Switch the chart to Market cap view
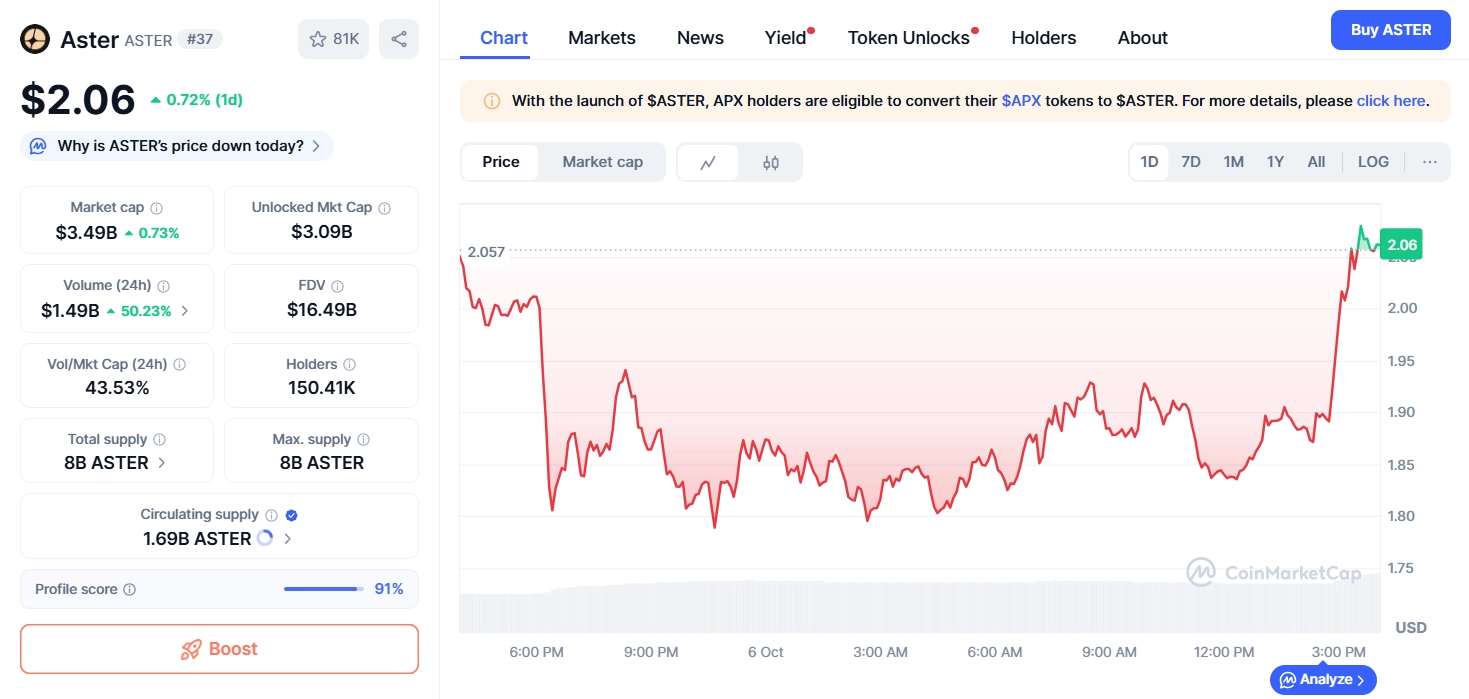The height and width of the screenshot is (699, 1469). click(602, 161)
